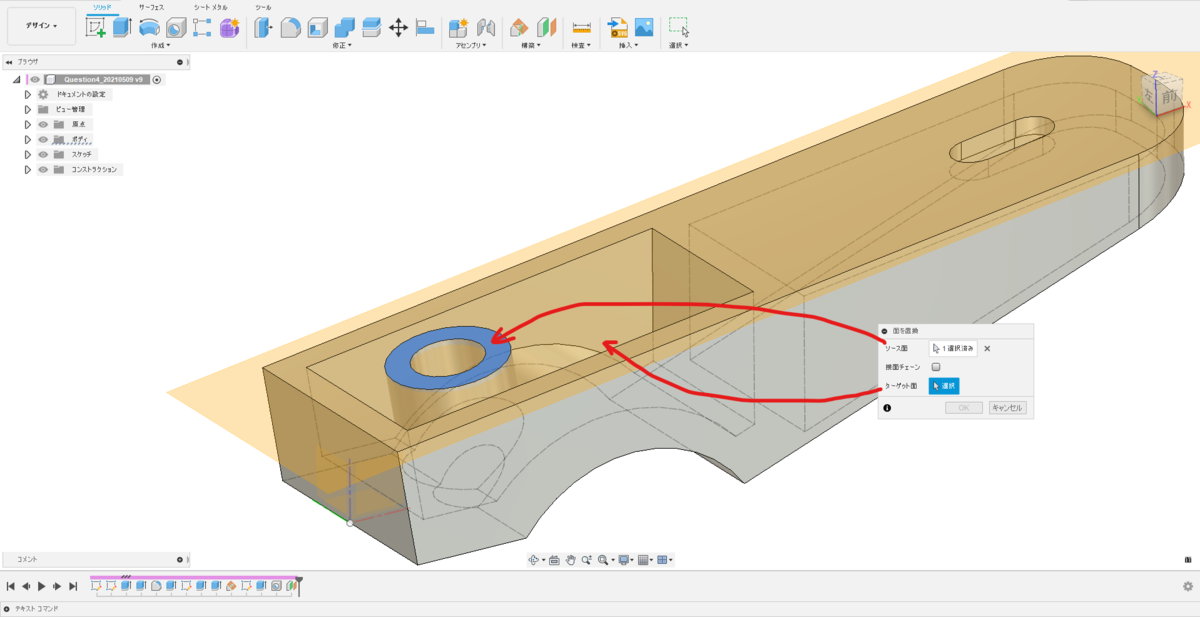
Task: Toggle visibility eye for 原点 folder
Action: (x=43, y=124)
